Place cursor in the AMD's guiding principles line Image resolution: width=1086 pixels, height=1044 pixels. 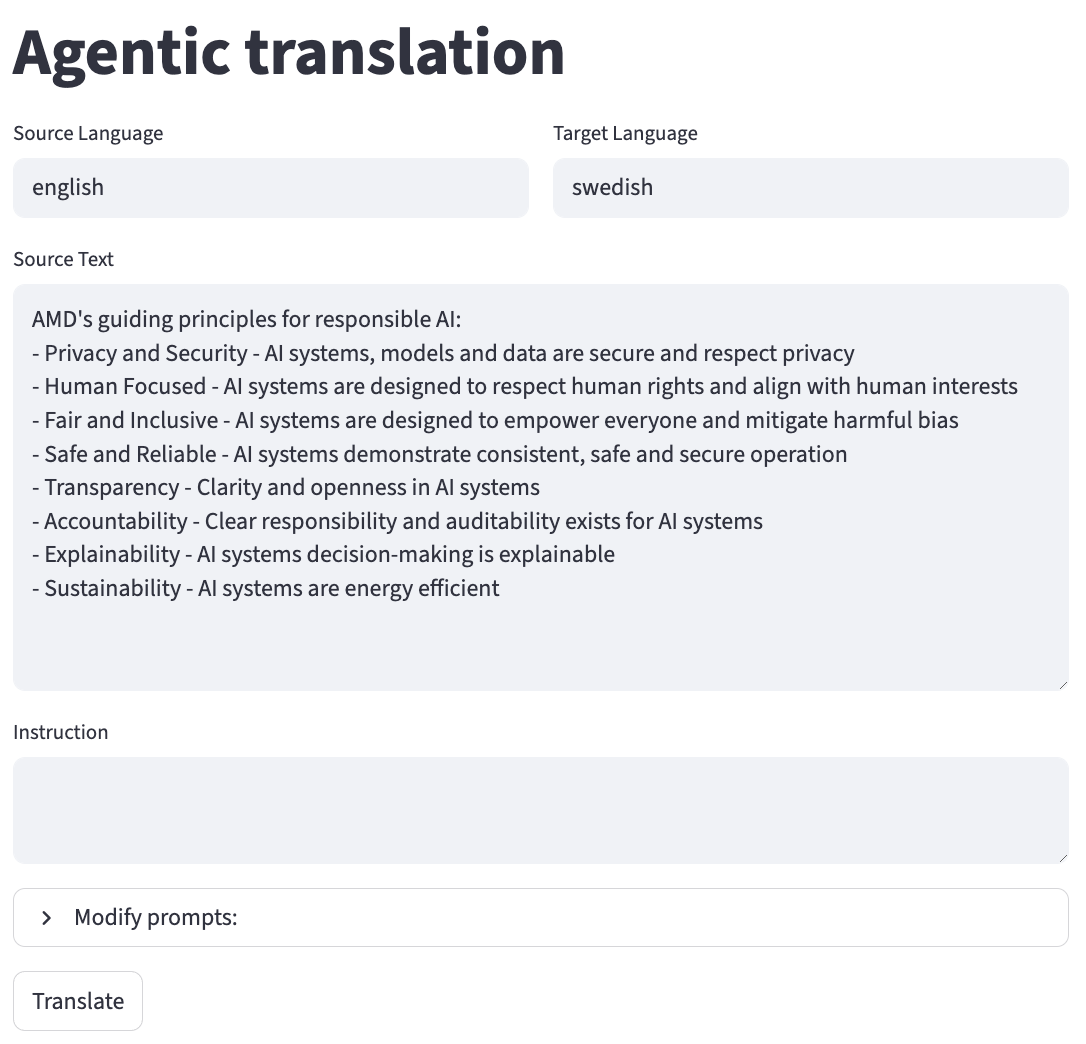[246, 320]
